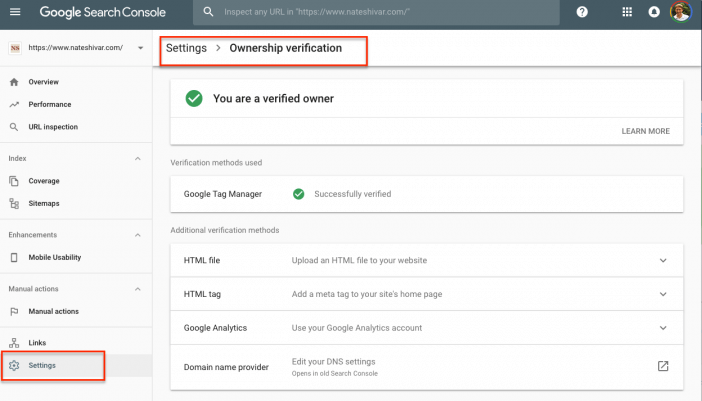The image size is (702, 401).
Task: Open Coverage report
Action: tap(44, 181)
